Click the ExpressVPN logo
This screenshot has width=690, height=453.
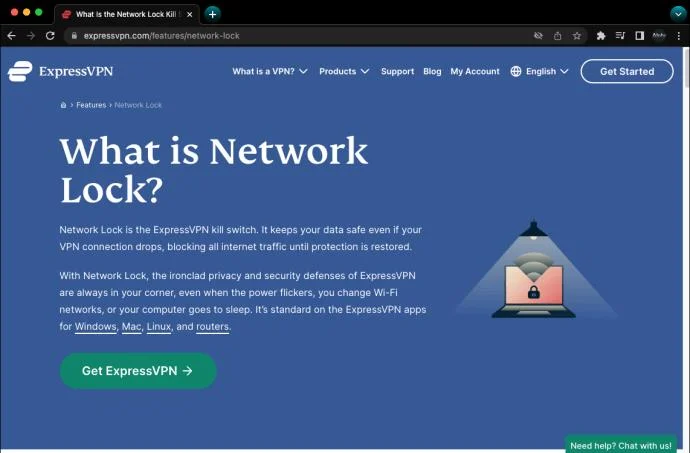point(61,71)
